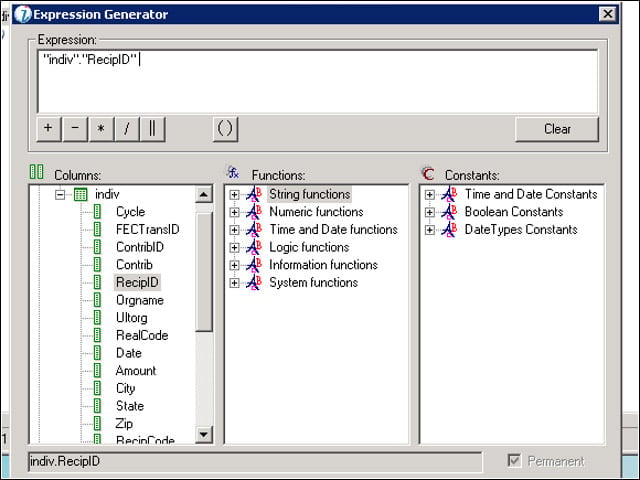640x480 pixels.
Task: Insert the concatenation double-bar operator
Action: coord(152,129)
